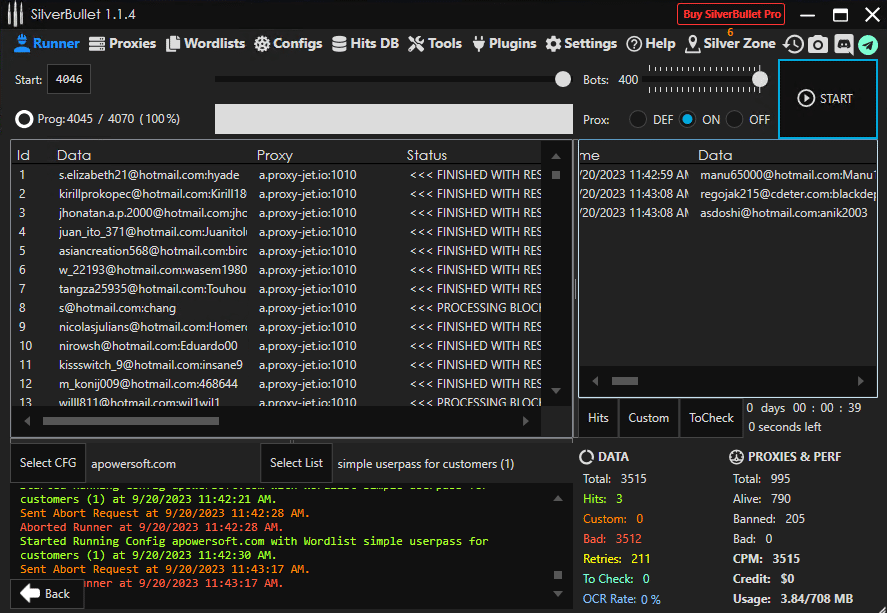
Task: Select the ON proxy radio button
Action: (x=687, y=119)
